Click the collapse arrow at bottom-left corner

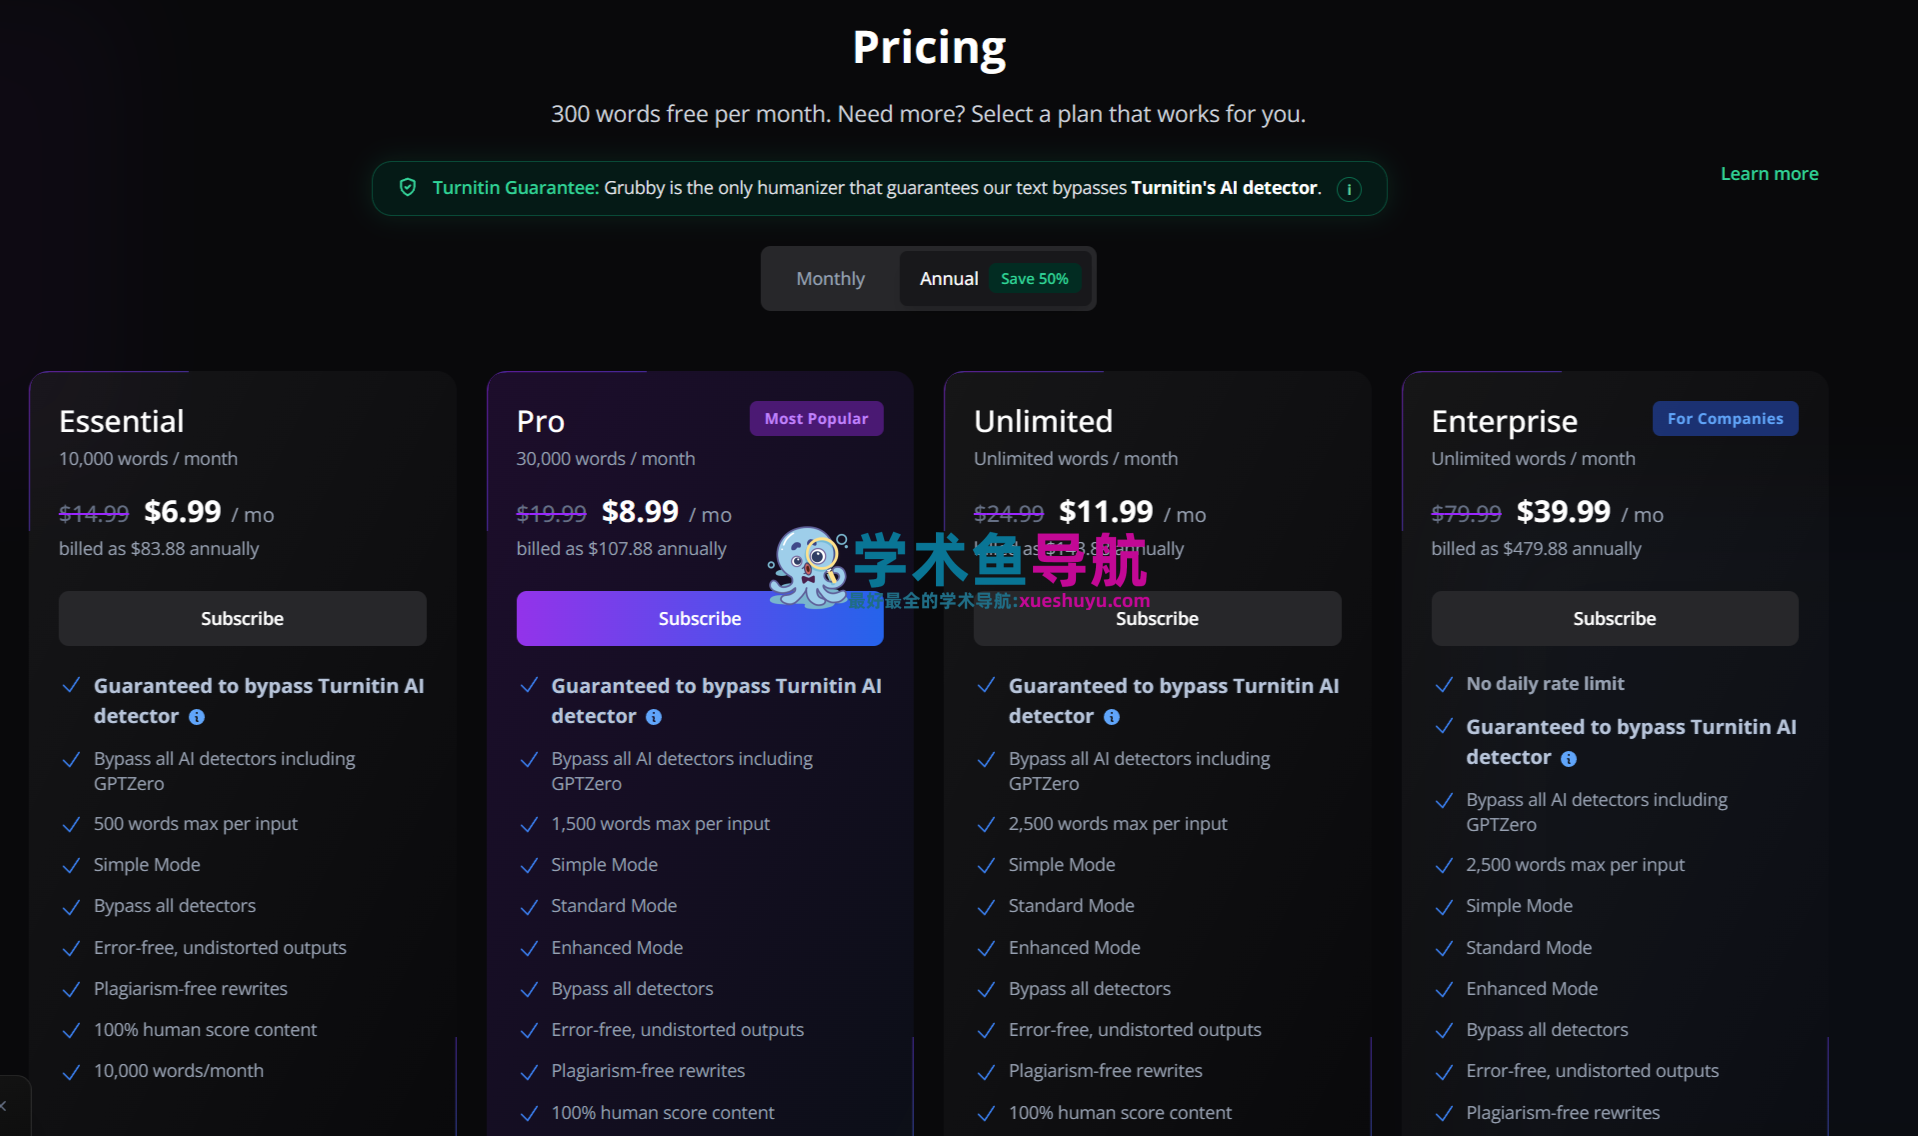5,1106
